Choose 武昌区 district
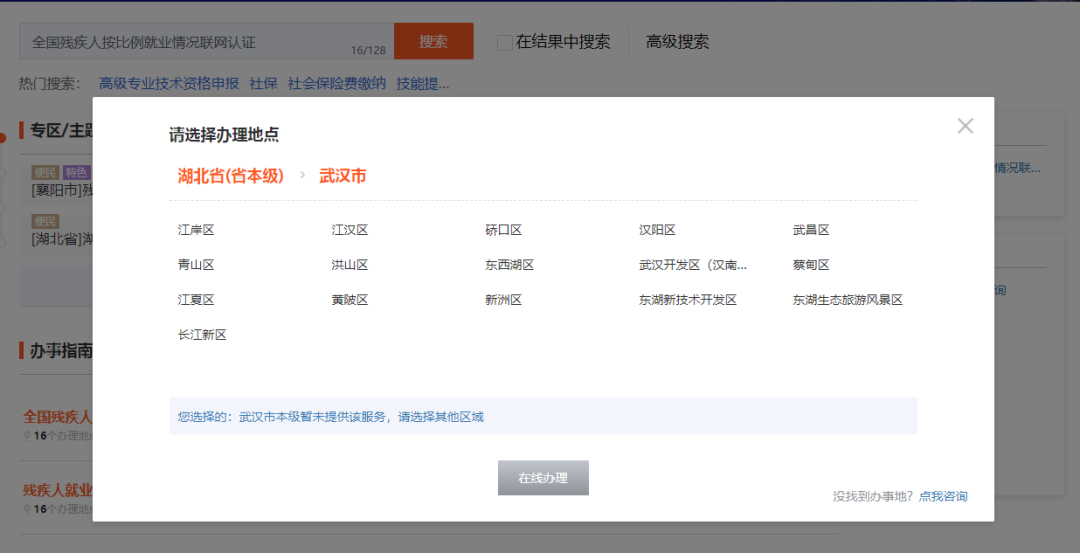This screenshot has width=1080, height=553. (x=811, y=230)
